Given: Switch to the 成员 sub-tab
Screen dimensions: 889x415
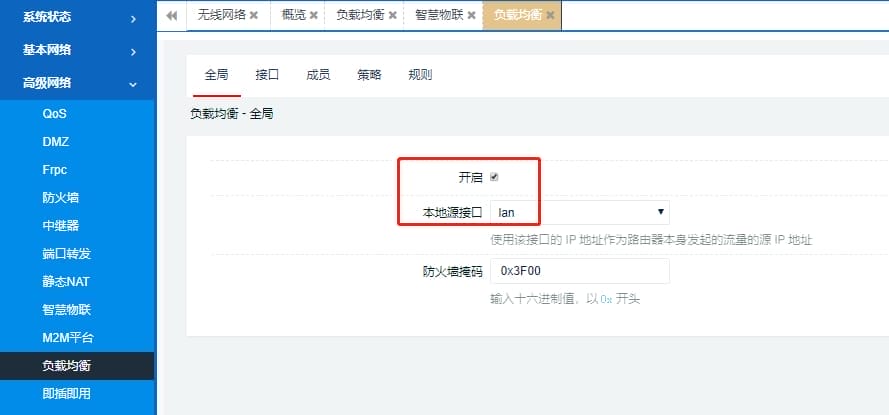Looking at the screenshot, I should 318,75.
